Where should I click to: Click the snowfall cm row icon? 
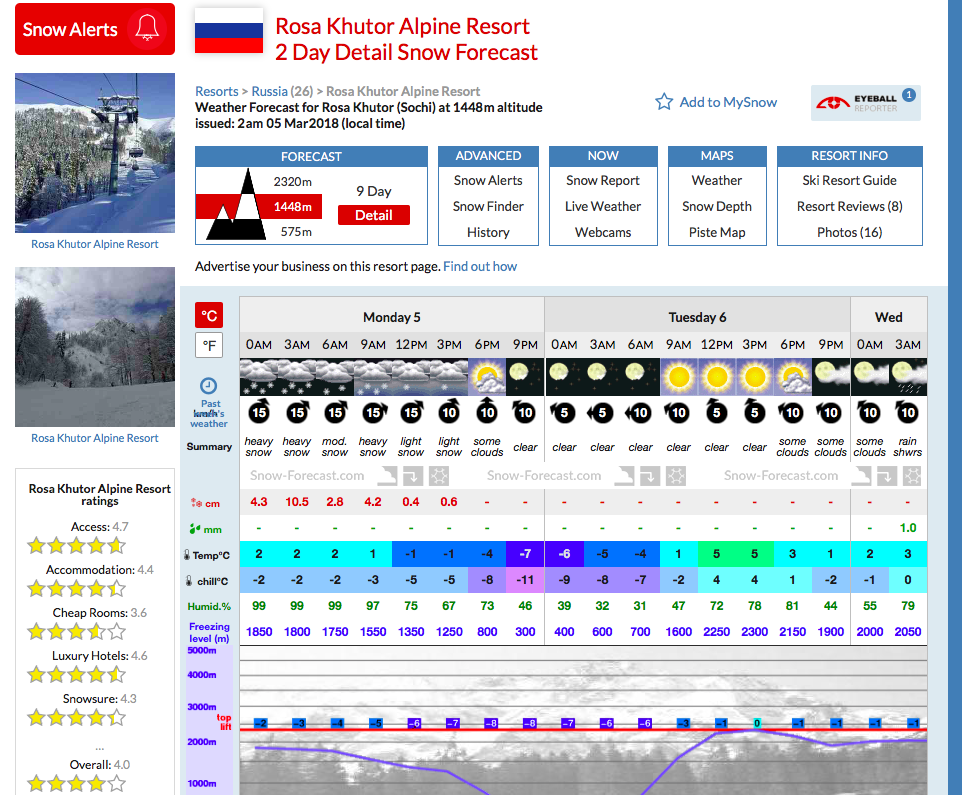coord(196,503)
